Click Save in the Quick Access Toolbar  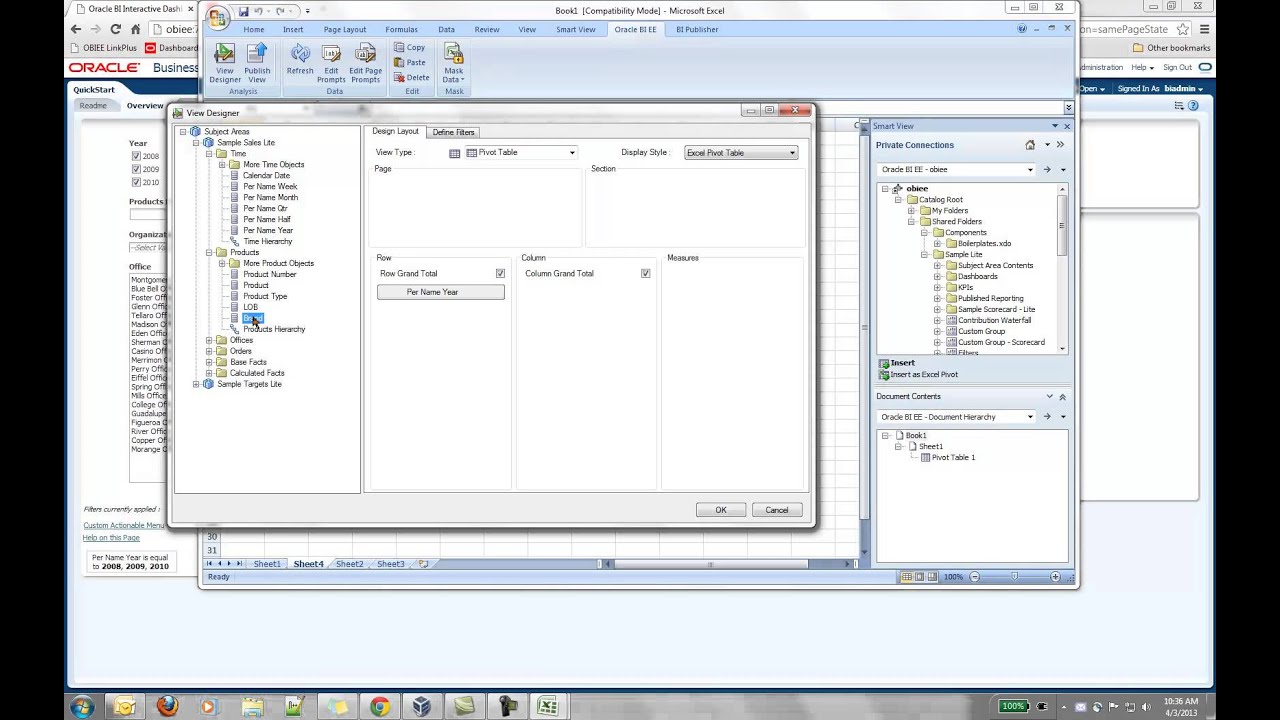pos(243,11)
